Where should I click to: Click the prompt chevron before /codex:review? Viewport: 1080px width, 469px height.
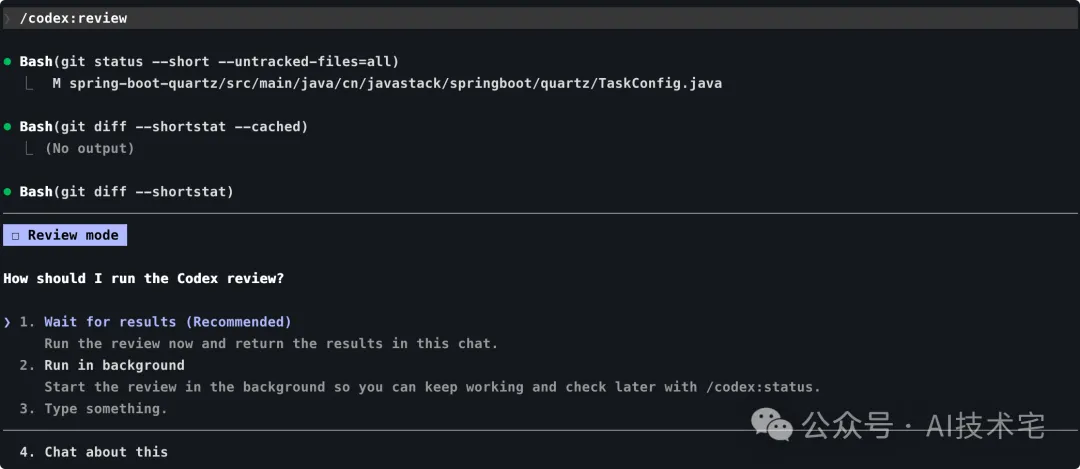[x=8, y=18]
